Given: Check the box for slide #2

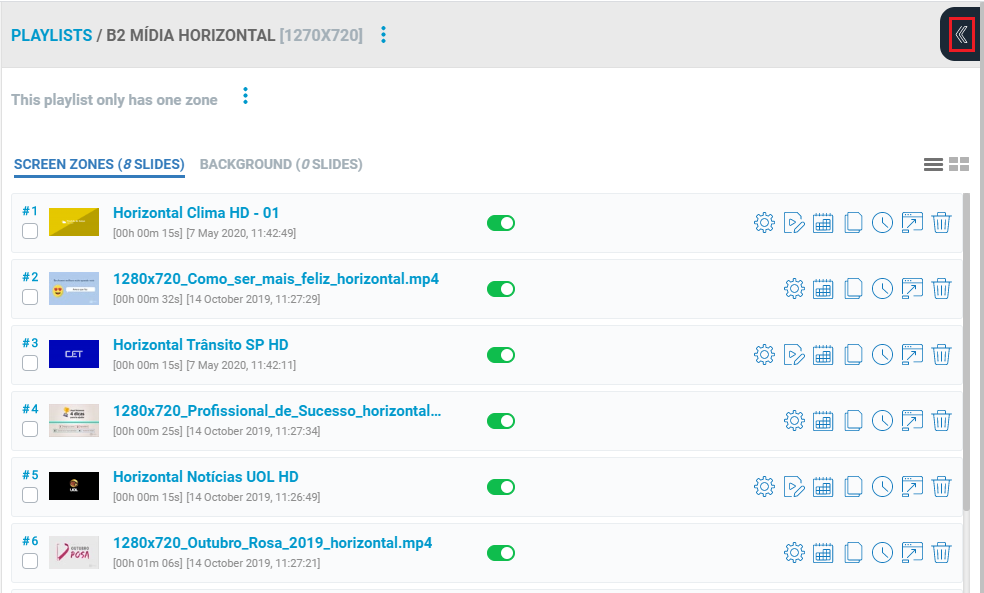Looking at the screenshot, I should [30, 297].
